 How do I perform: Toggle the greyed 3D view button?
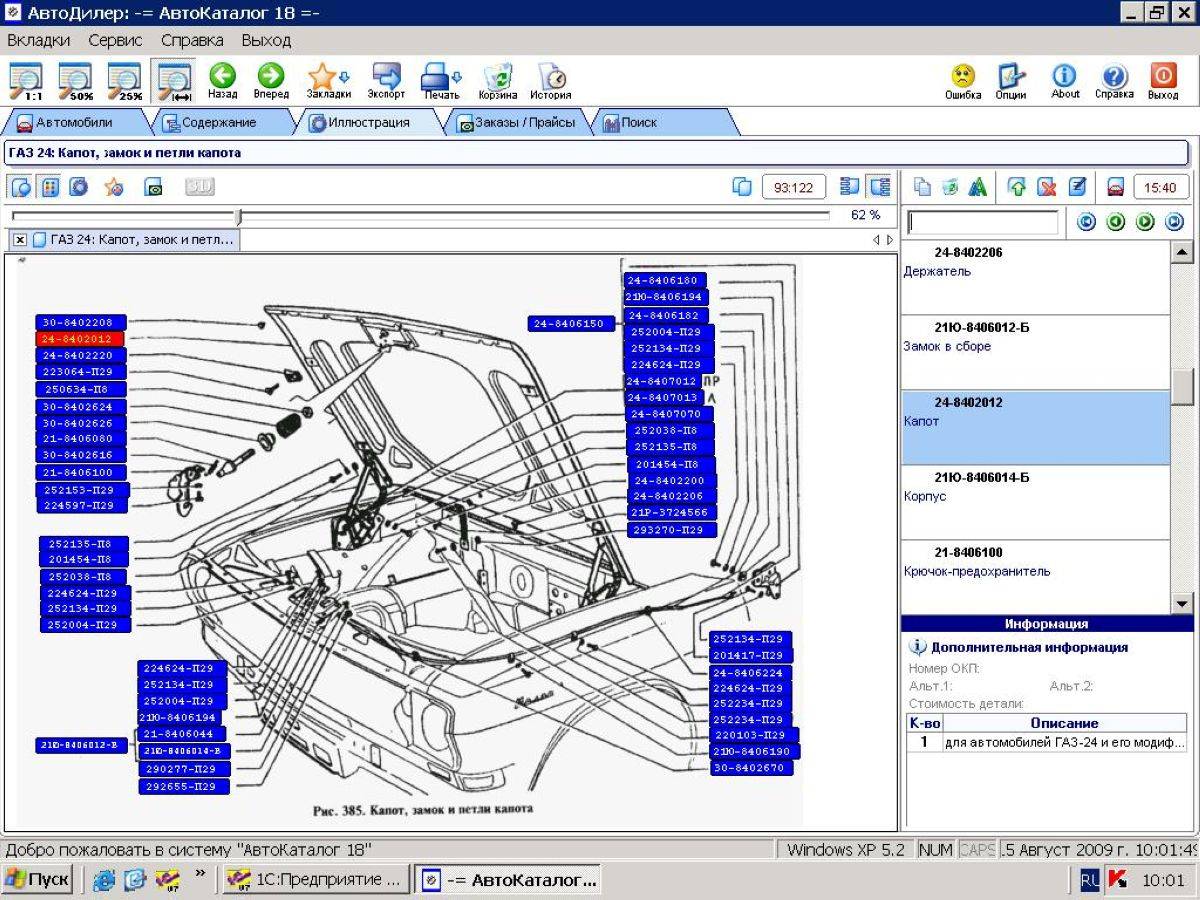(200, 186)
